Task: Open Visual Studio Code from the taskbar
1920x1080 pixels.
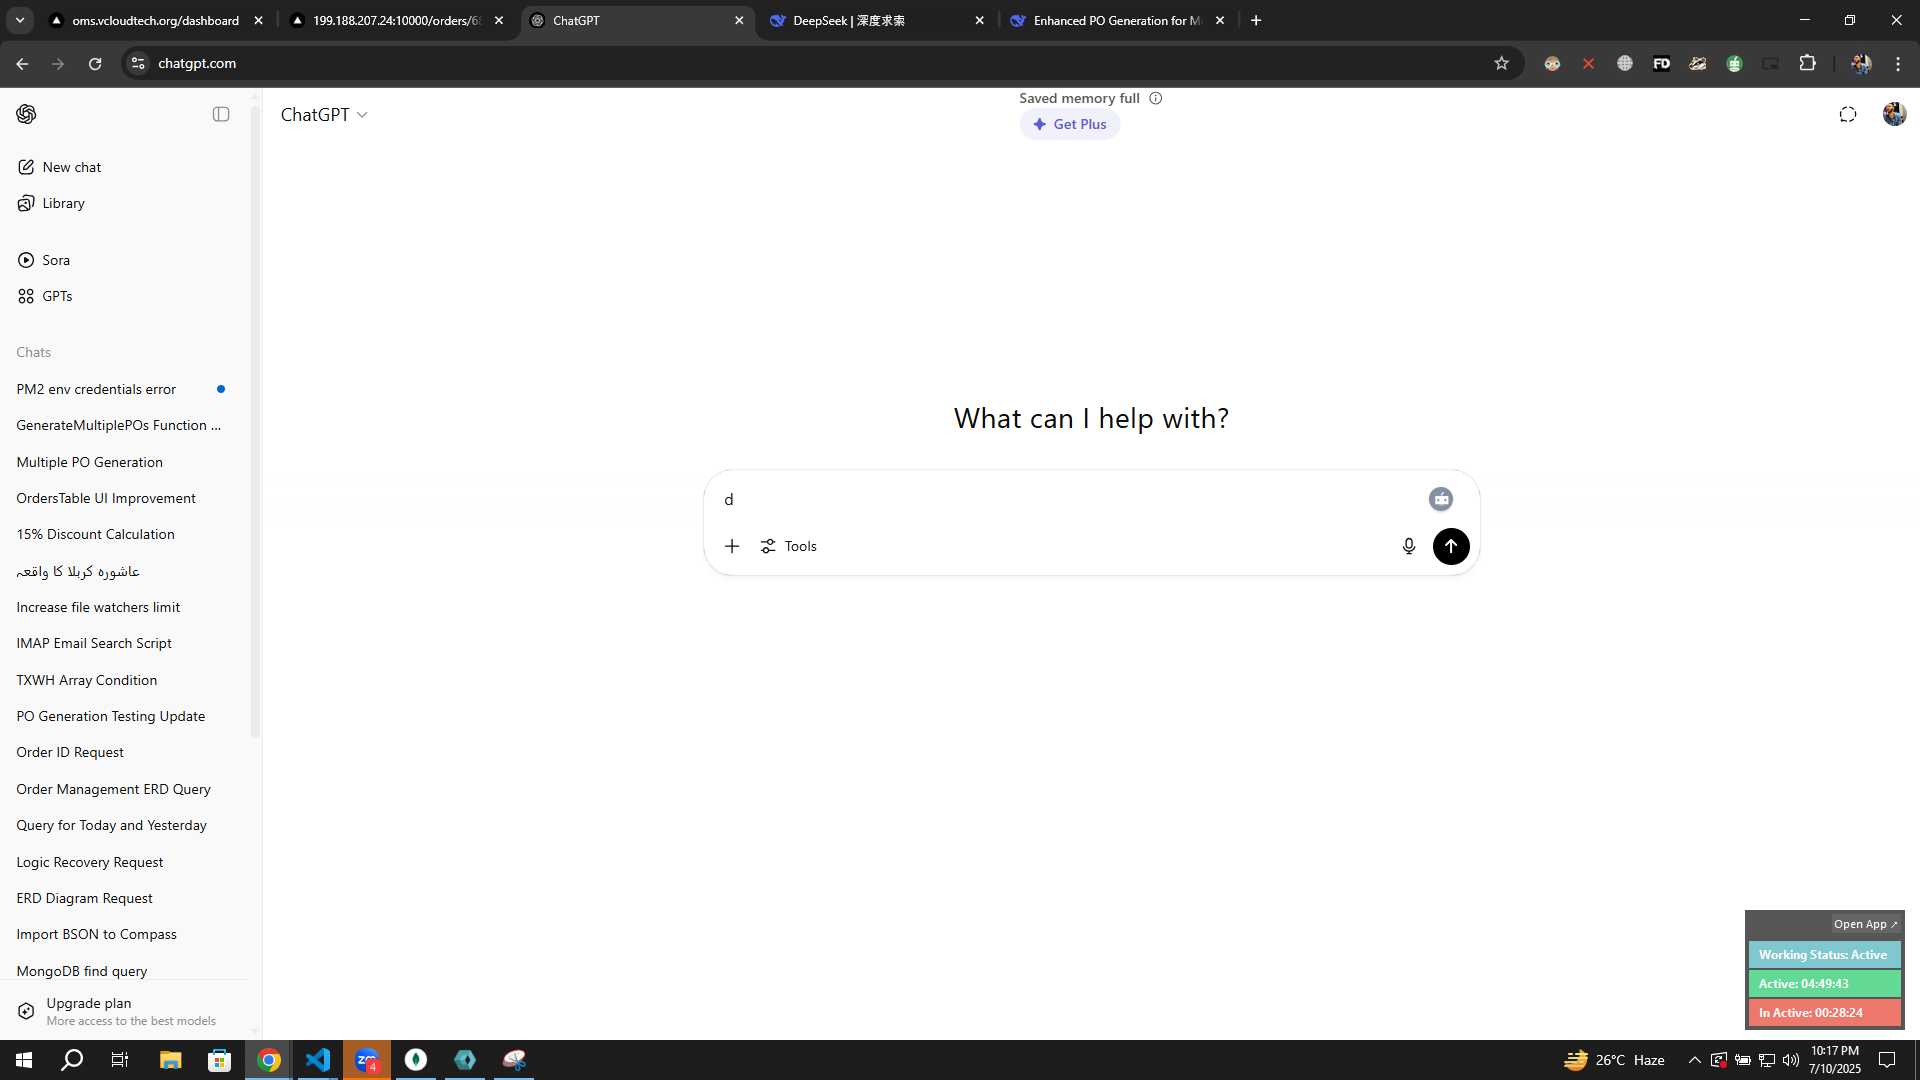Action: 318,1060
